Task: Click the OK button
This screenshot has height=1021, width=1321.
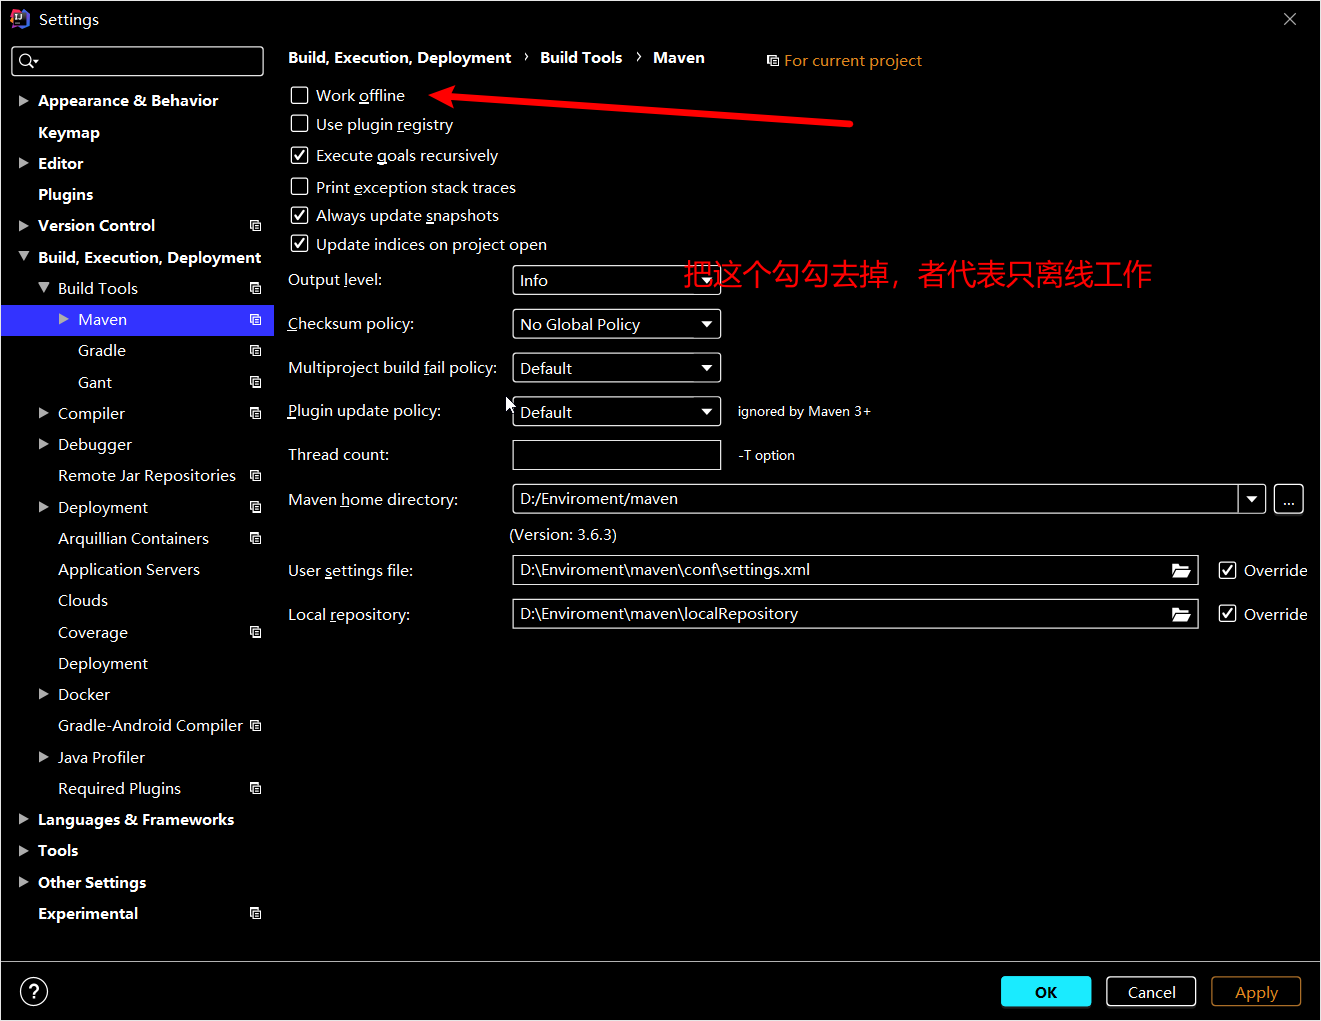Action: pos(1046,992)
